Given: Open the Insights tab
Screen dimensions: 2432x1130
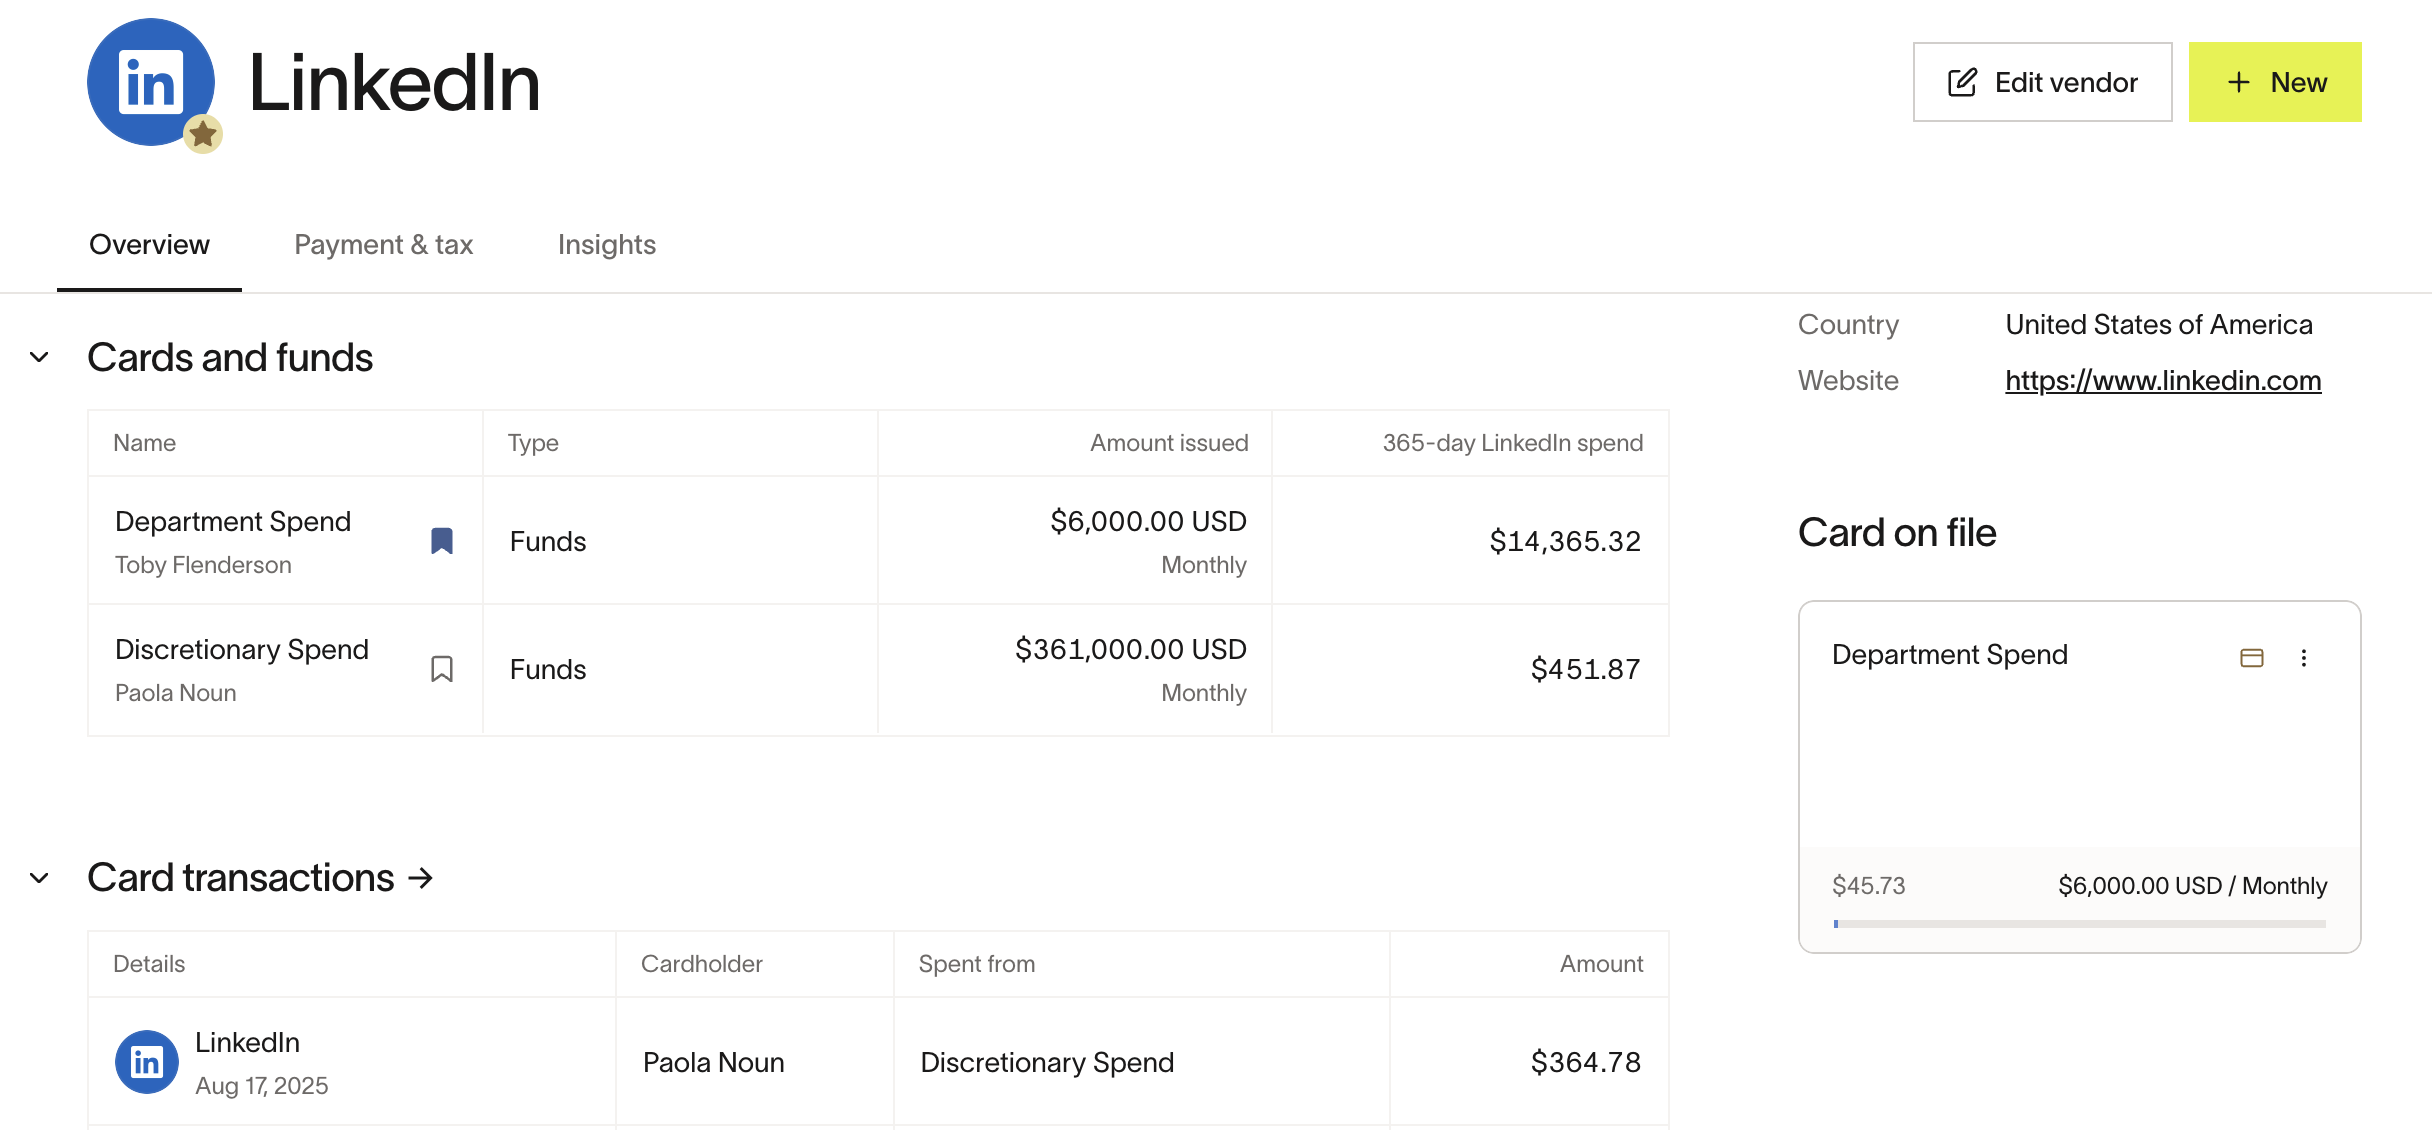Looking at the screenshot, I should pos(607,245).
